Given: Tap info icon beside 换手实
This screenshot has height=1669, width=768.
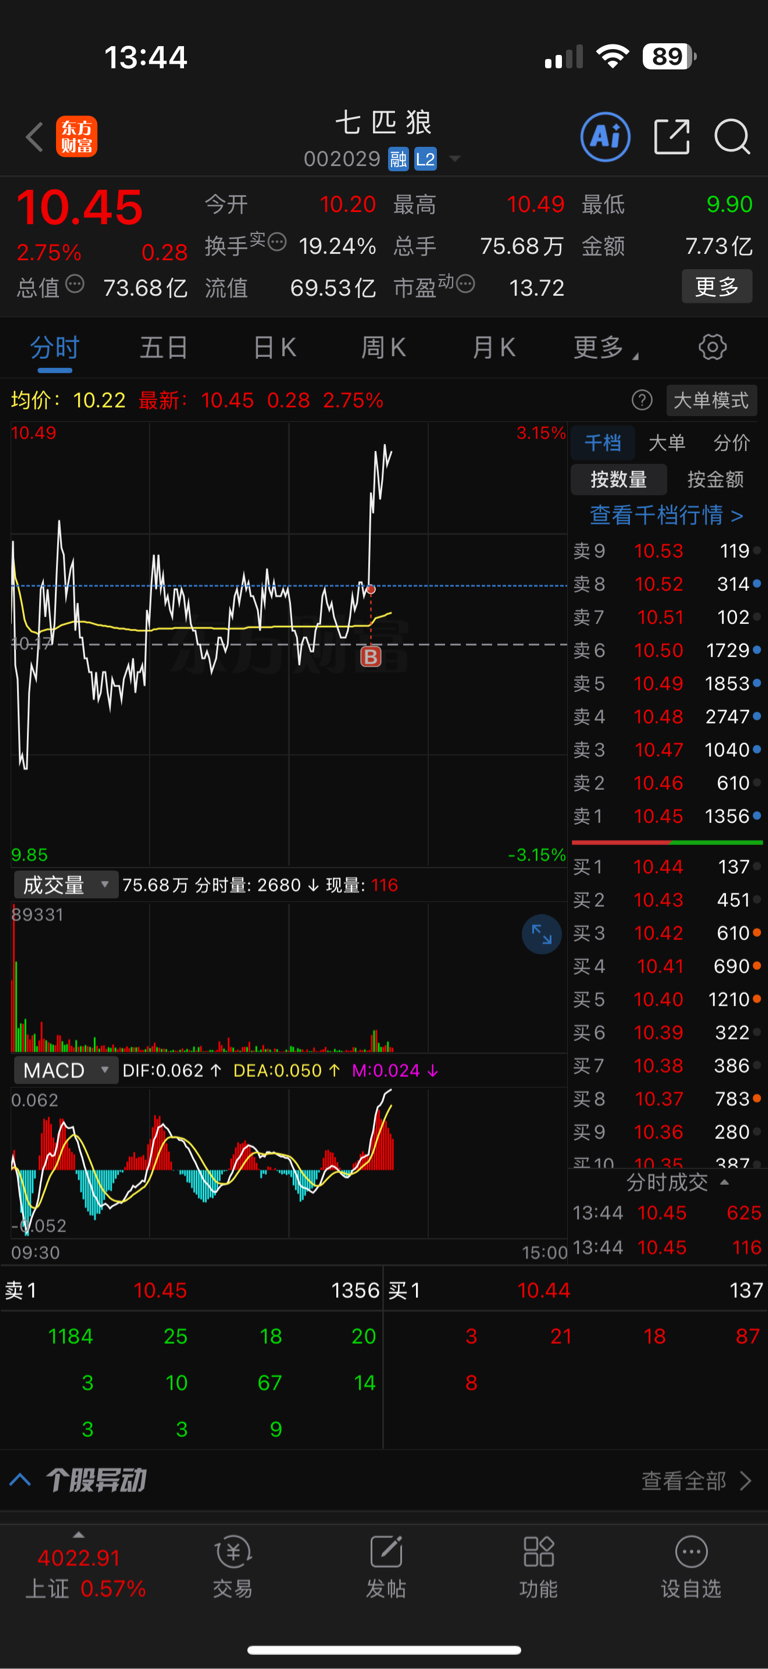Looking at the screenshot, I should click(277, 241).
